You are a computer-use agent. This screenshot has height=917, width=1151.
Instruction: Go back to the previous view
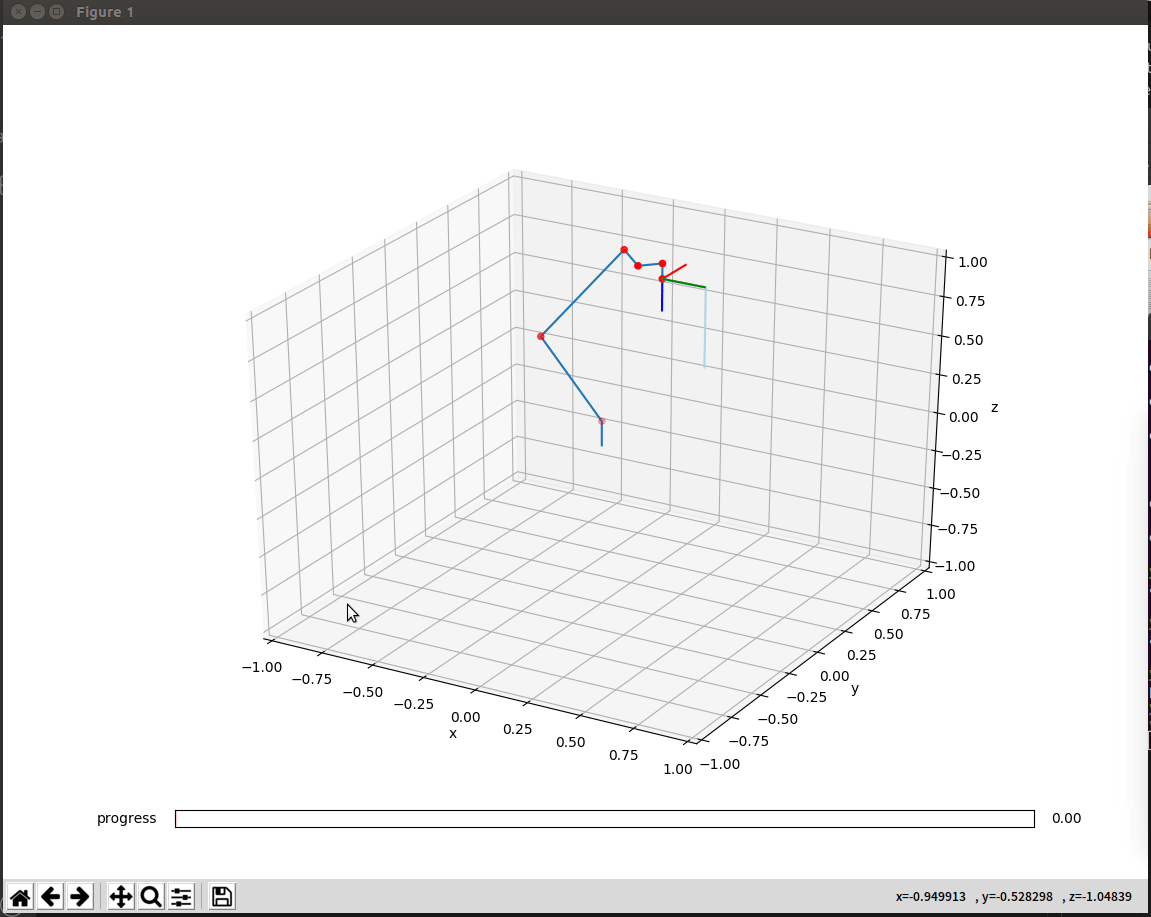click(50, 896)
